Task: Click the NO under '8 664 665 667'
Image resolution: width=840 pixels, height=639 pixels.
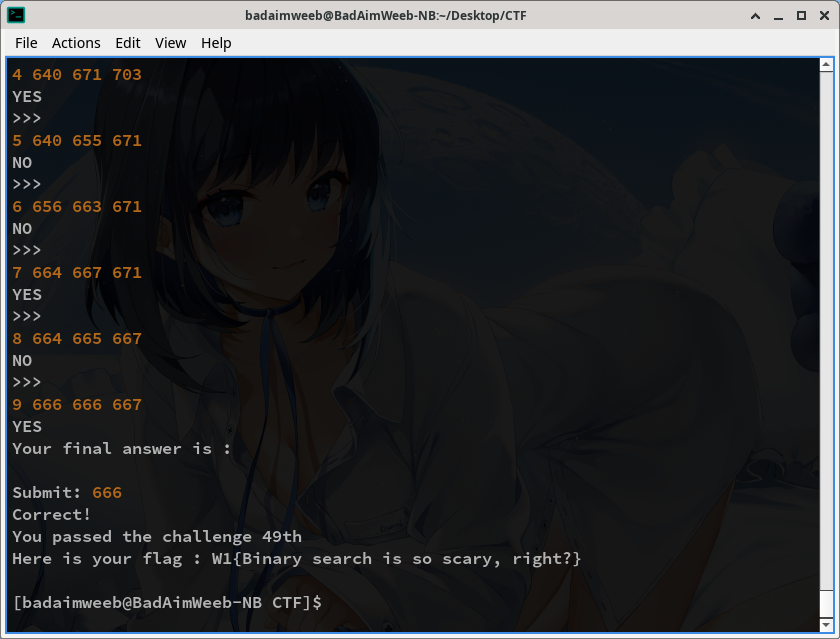Action: click(22, 360)
